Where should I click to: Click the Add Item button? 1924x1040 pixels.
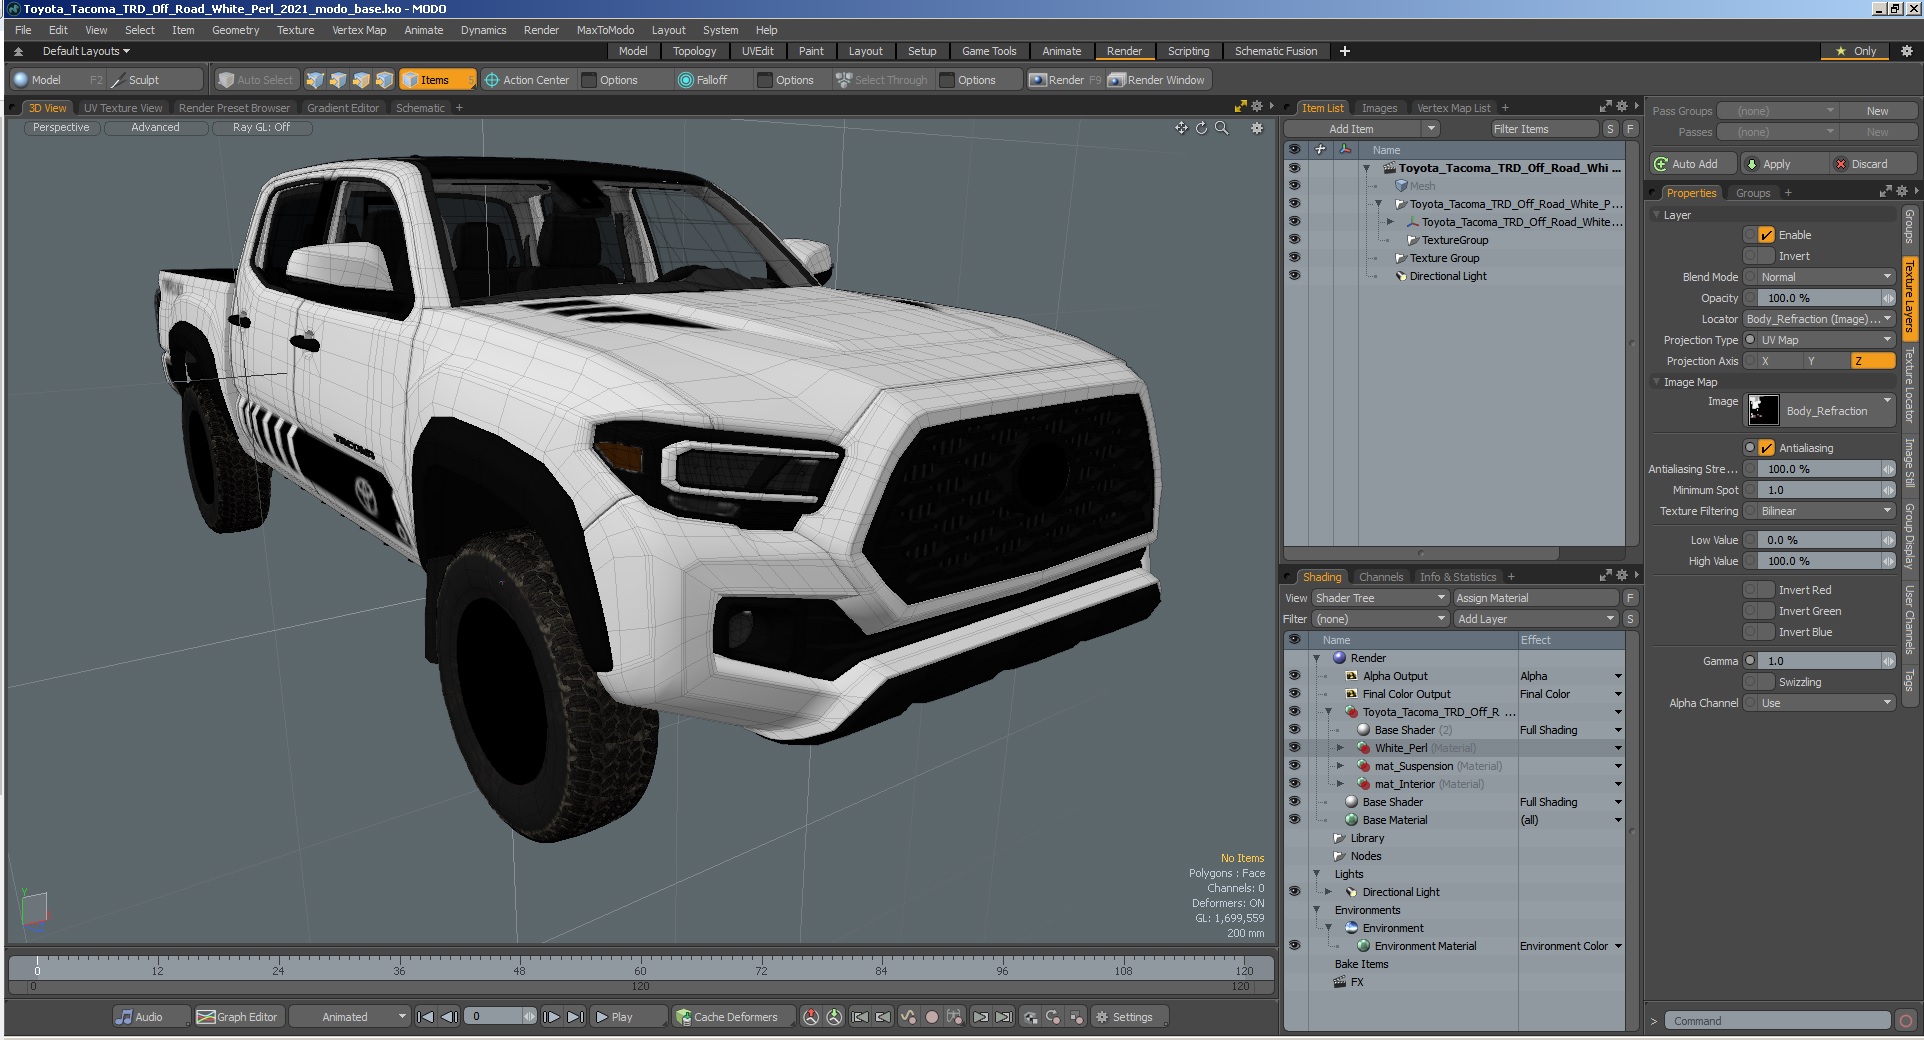click(x=1351, y=129)
